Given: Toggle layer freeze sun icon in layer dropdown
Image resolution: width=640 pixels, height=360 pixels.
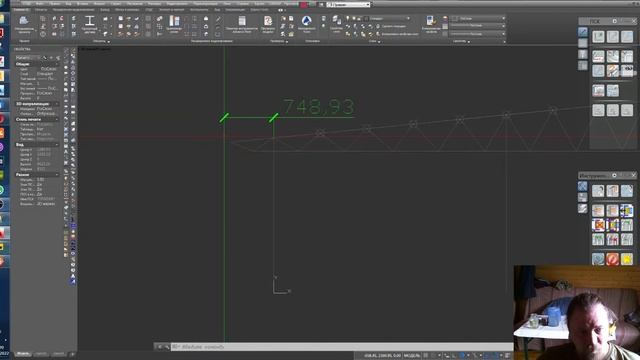Looking at the screenshot, I should 353,18.
